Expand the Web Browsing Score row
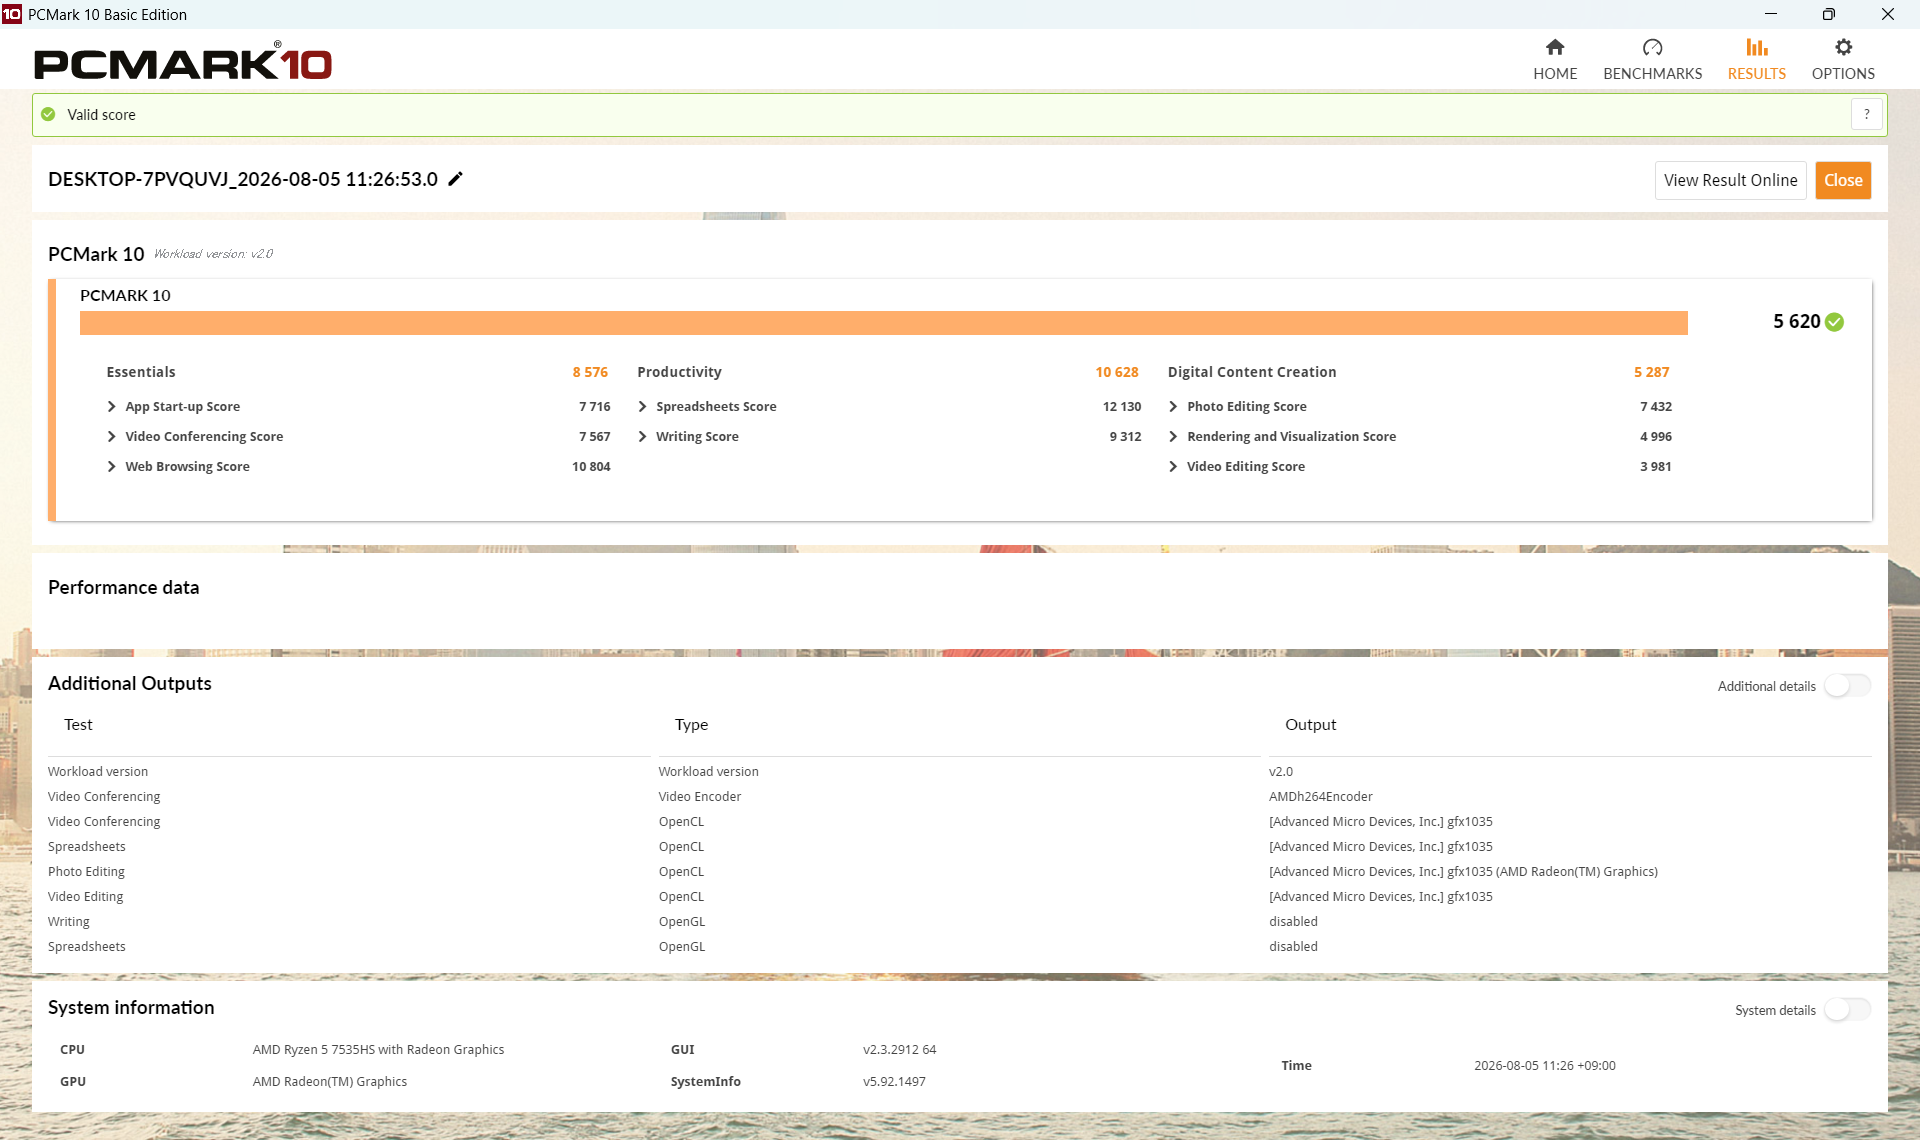The height and width of the screenshot is (1140, 1920). [111, 467]
